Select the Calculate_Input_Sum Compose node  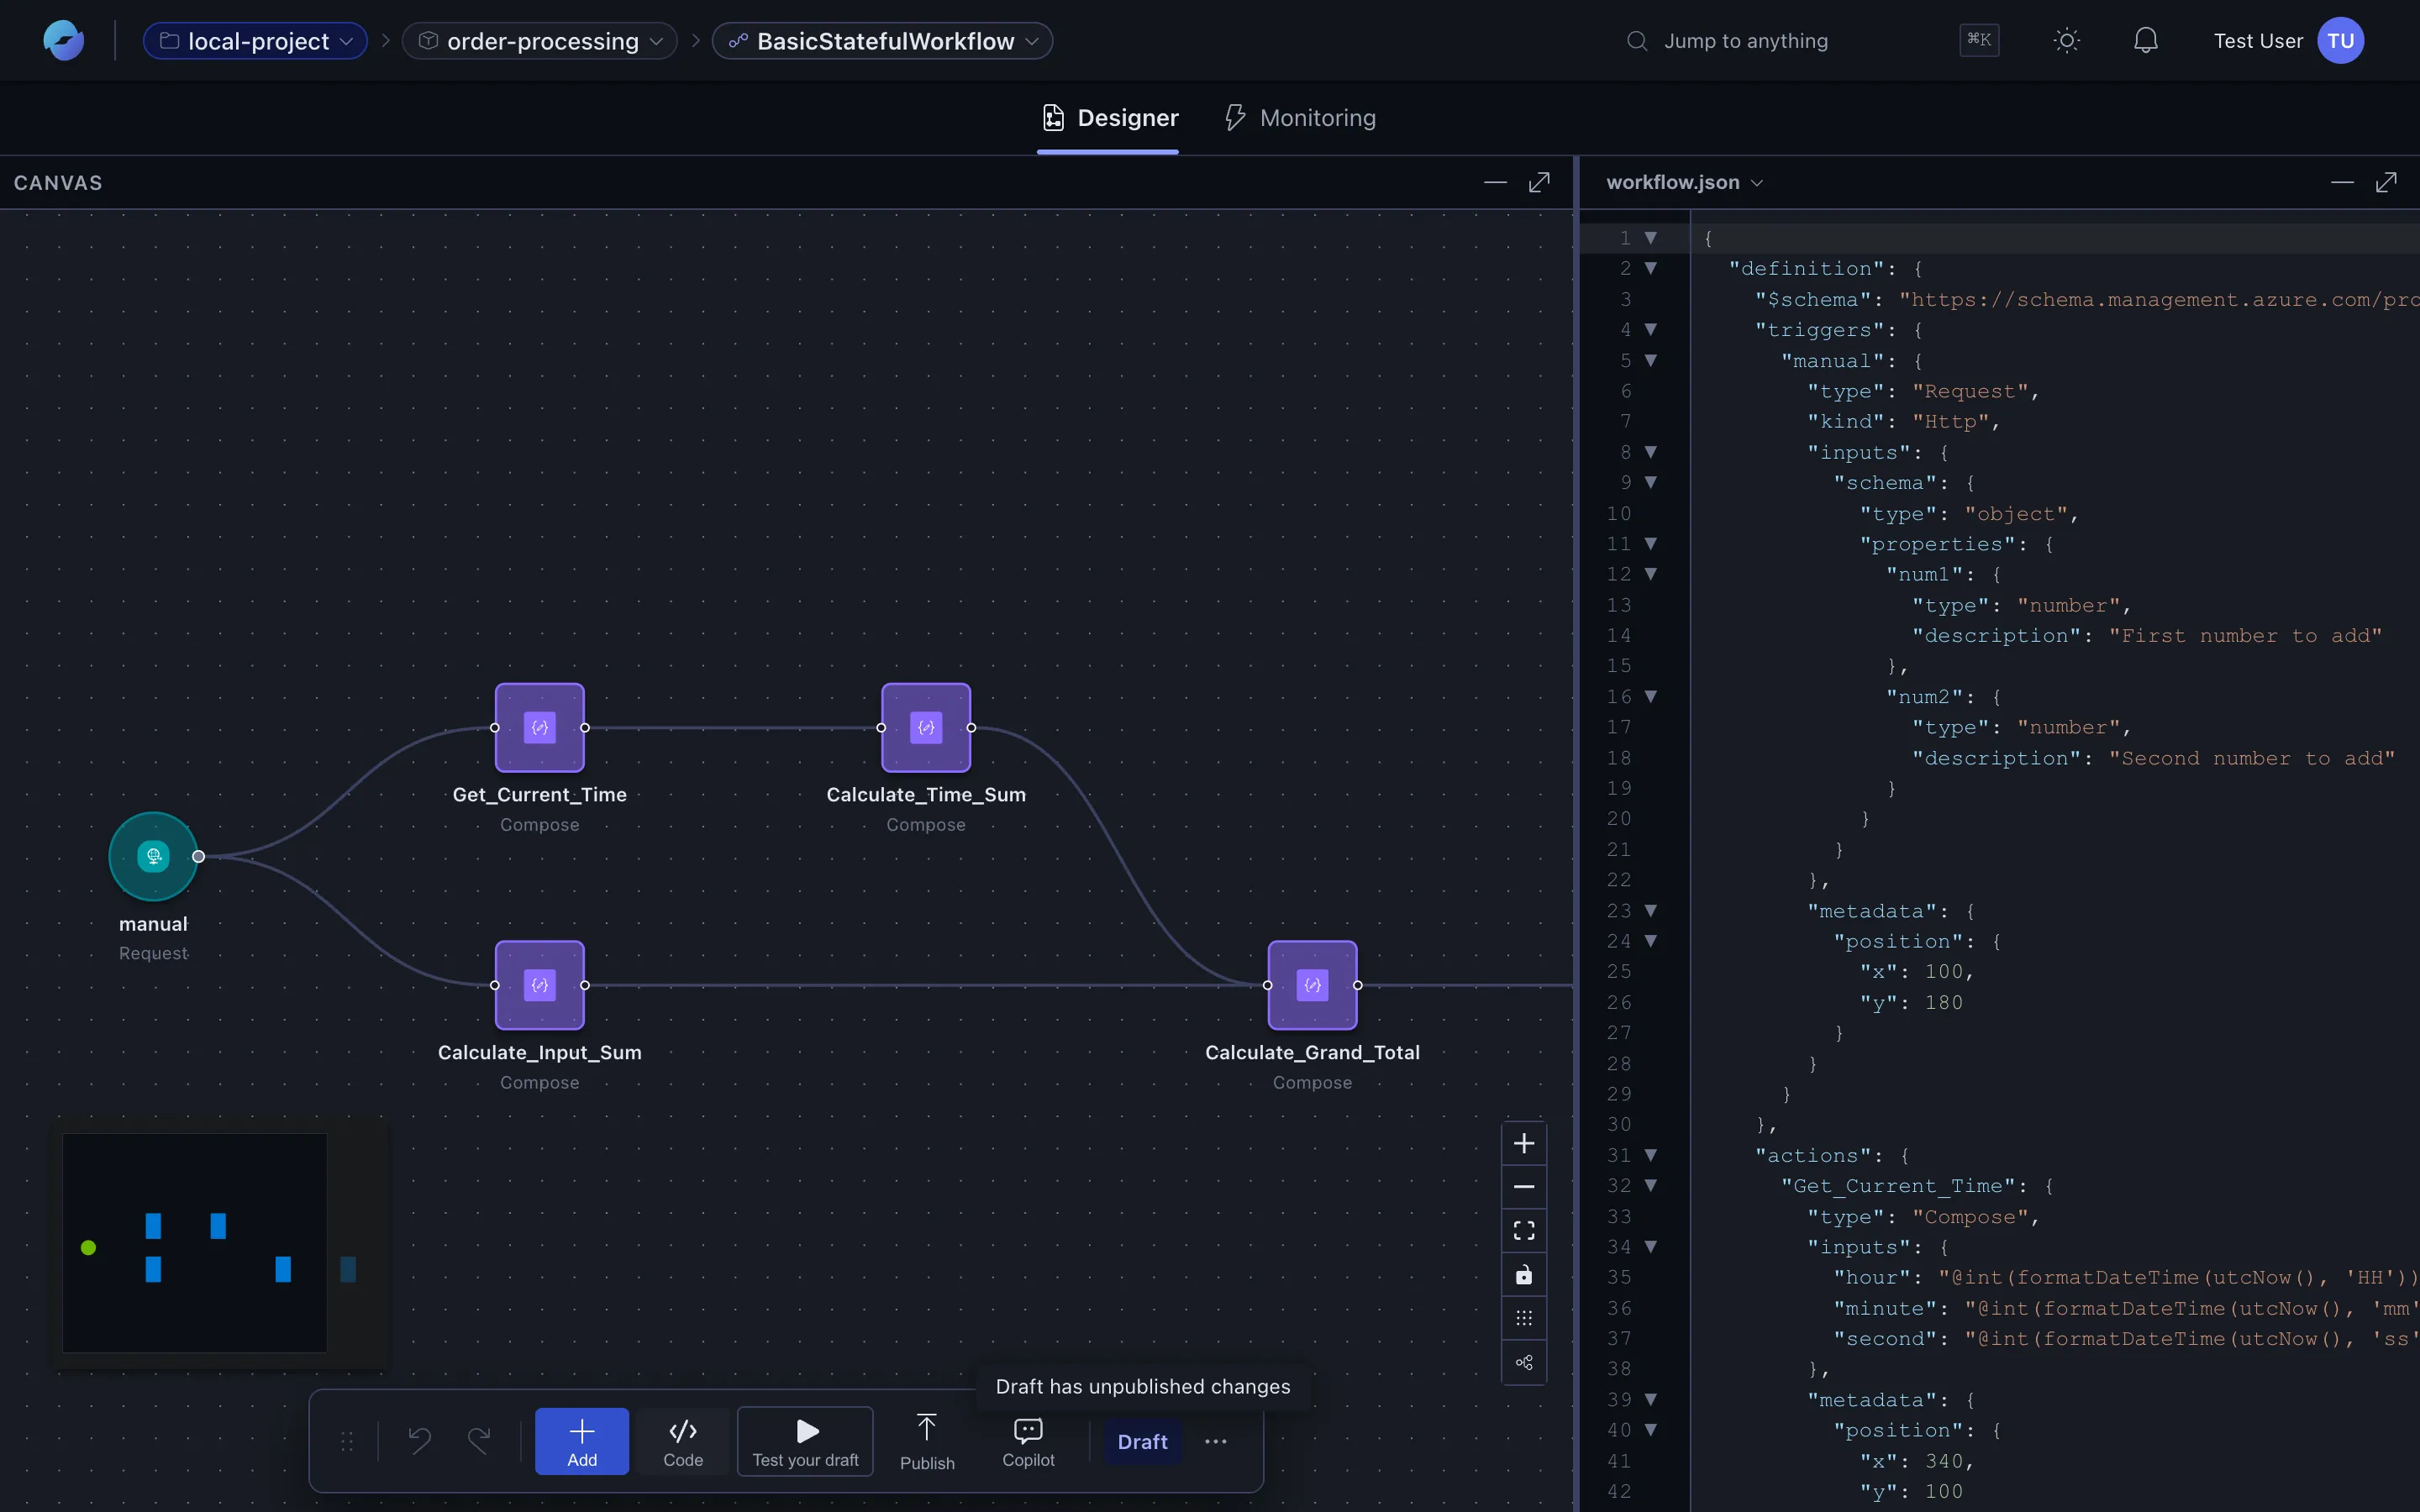point(540,985)
